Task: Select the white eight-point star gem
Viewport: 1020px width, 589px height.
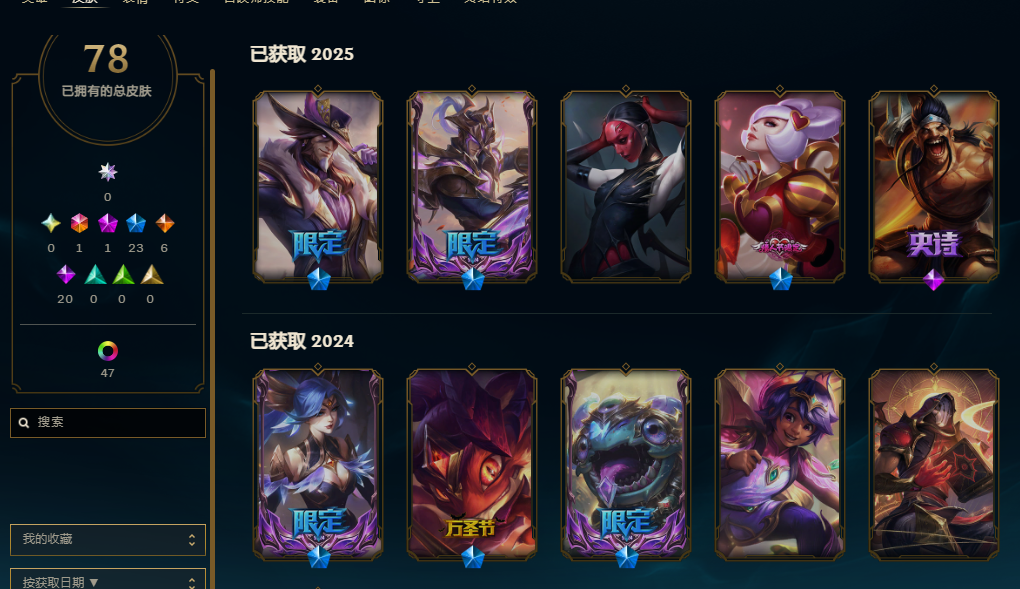Action: pos(108,172)
